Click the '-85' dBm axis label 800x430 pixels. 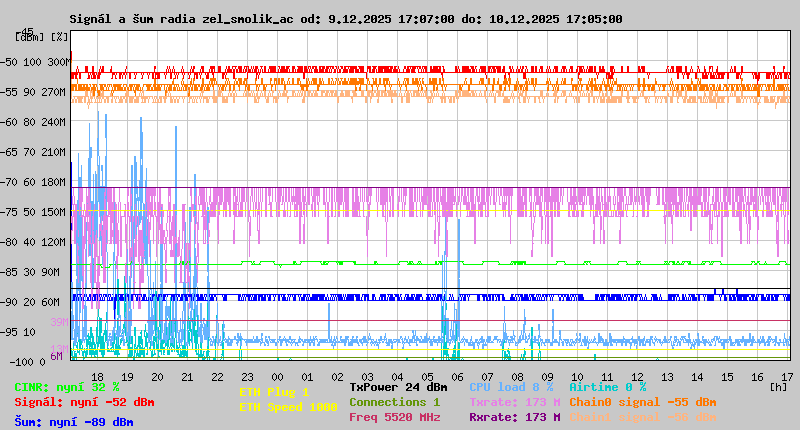click(9, 272)
